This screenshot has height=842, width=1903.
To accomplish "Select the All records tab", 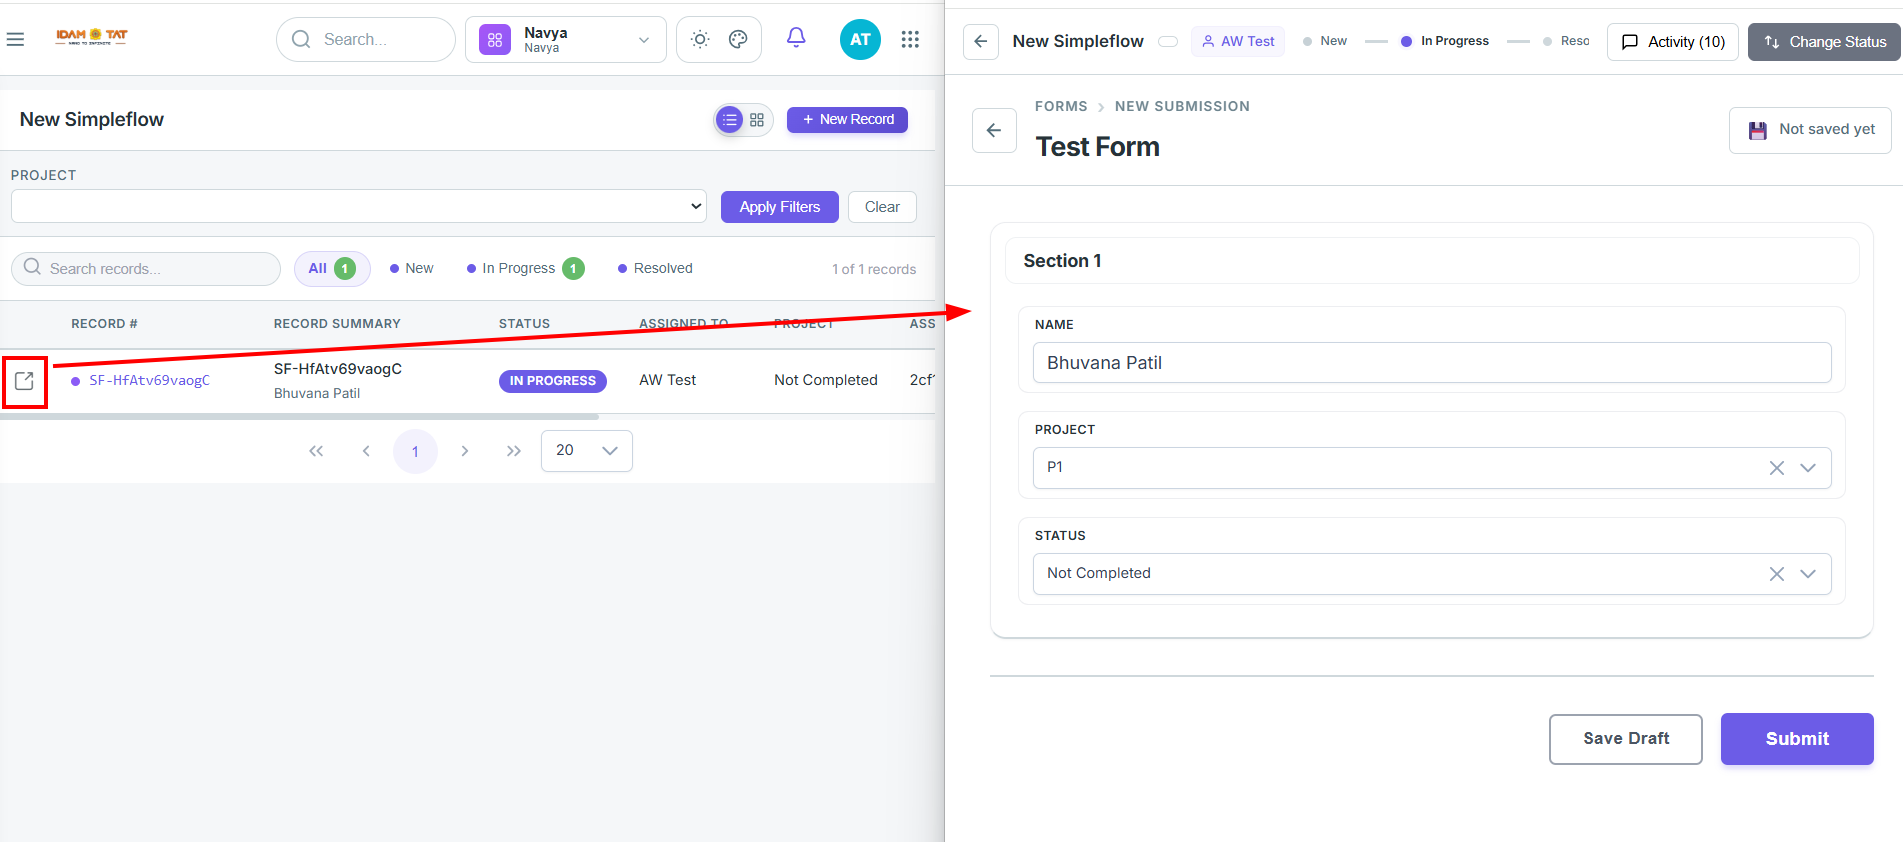I will click(x=332, y=268).
